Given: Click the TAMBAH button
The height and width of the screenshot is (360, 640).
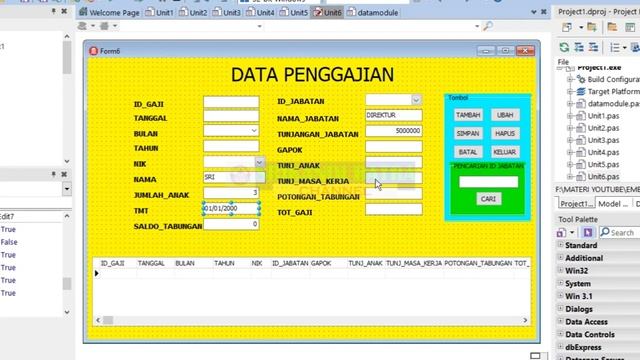Looking at the screenshot, I should (468, 115).
